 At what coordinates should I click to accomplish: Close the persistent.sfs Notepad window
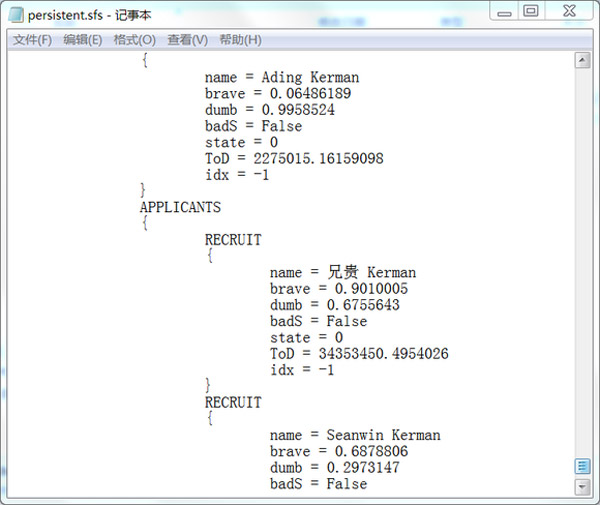tap(569, 11)
